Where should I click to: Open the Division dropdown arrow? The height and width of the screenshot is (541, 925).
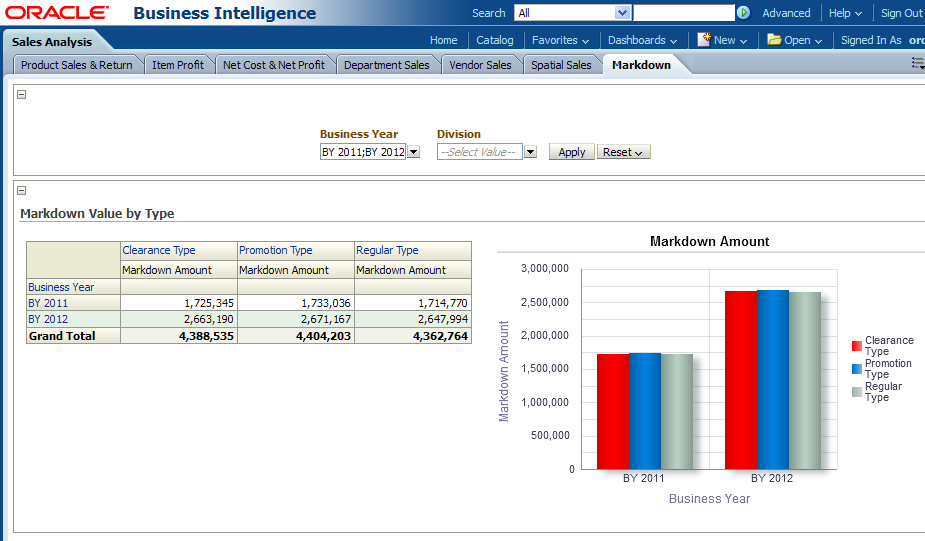(531, 152)
